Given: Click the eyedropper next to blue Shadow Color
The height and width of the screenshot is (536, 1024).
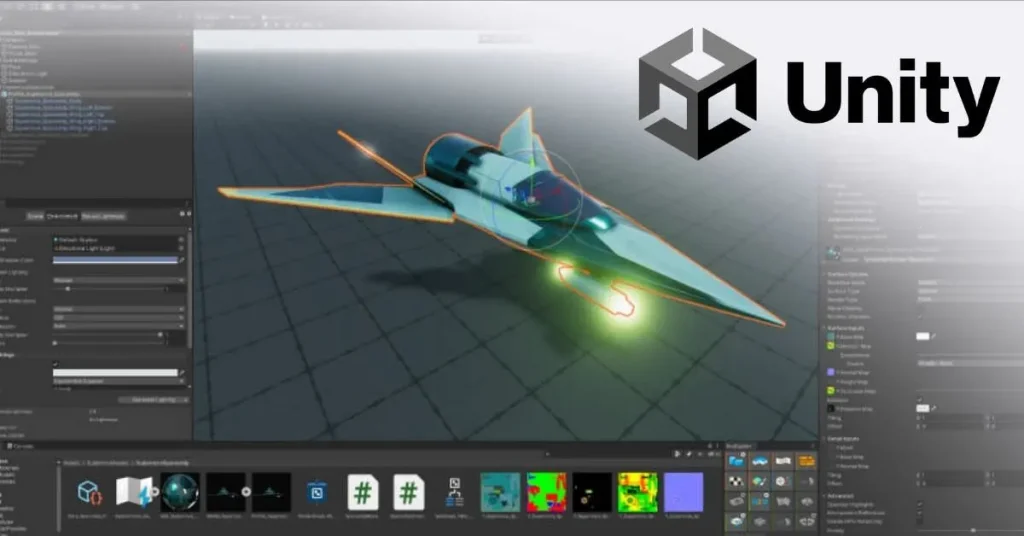Looking at the screenshot, I should click(x=182, y=260).
